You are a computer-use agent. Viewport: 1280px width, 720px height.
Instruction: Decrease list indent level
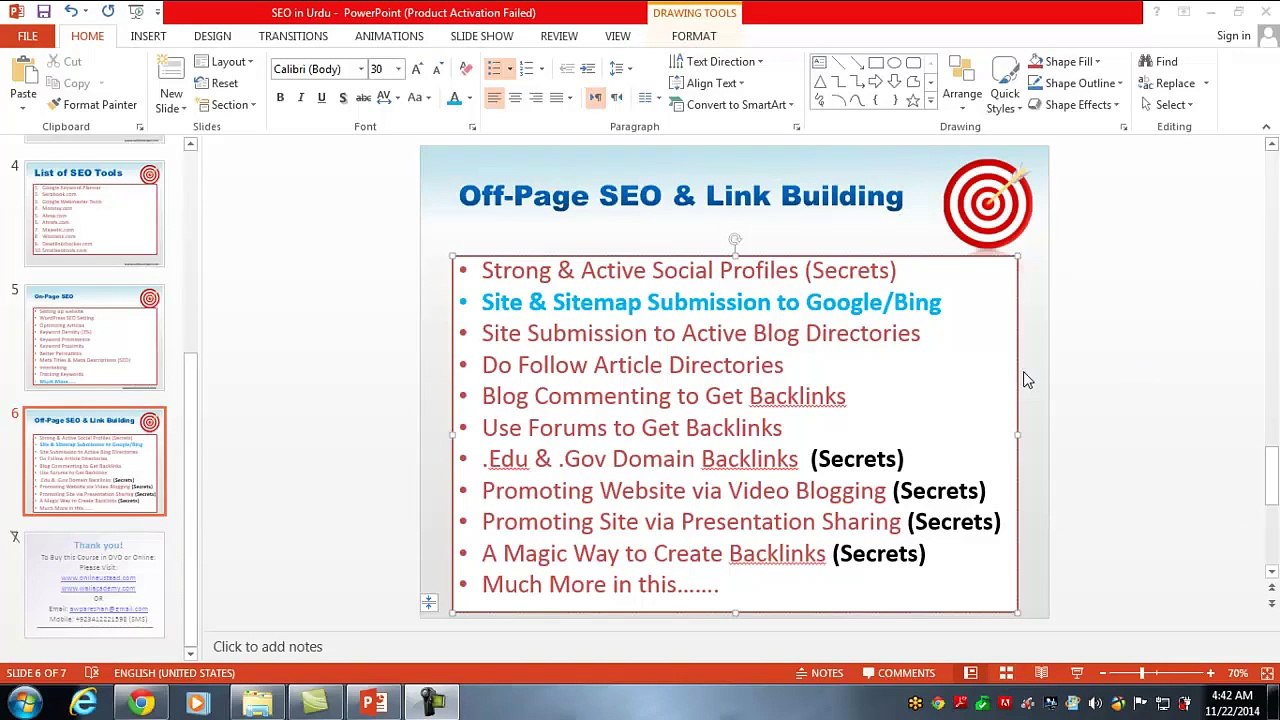tap(567, 69)
